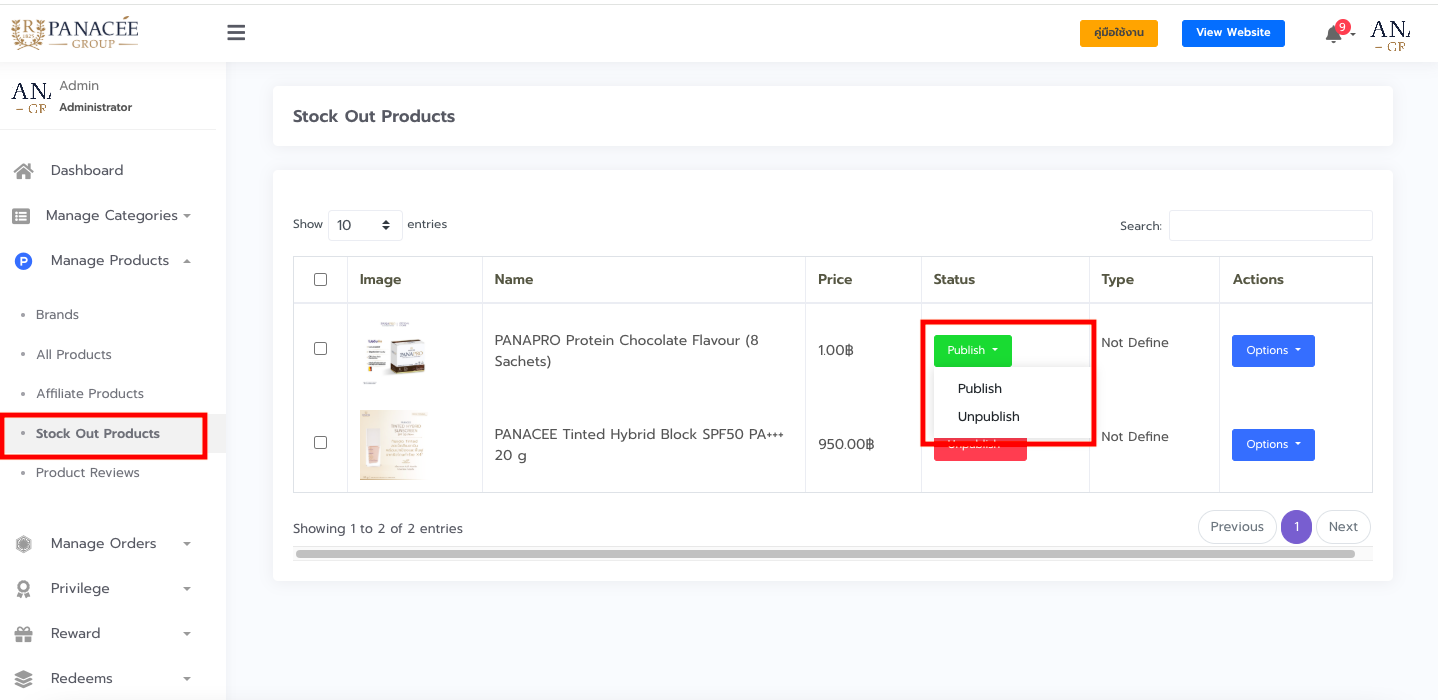Open the Brands submenu item
The height and width of the screenshot is (700, 1438).
click(57, 315)
